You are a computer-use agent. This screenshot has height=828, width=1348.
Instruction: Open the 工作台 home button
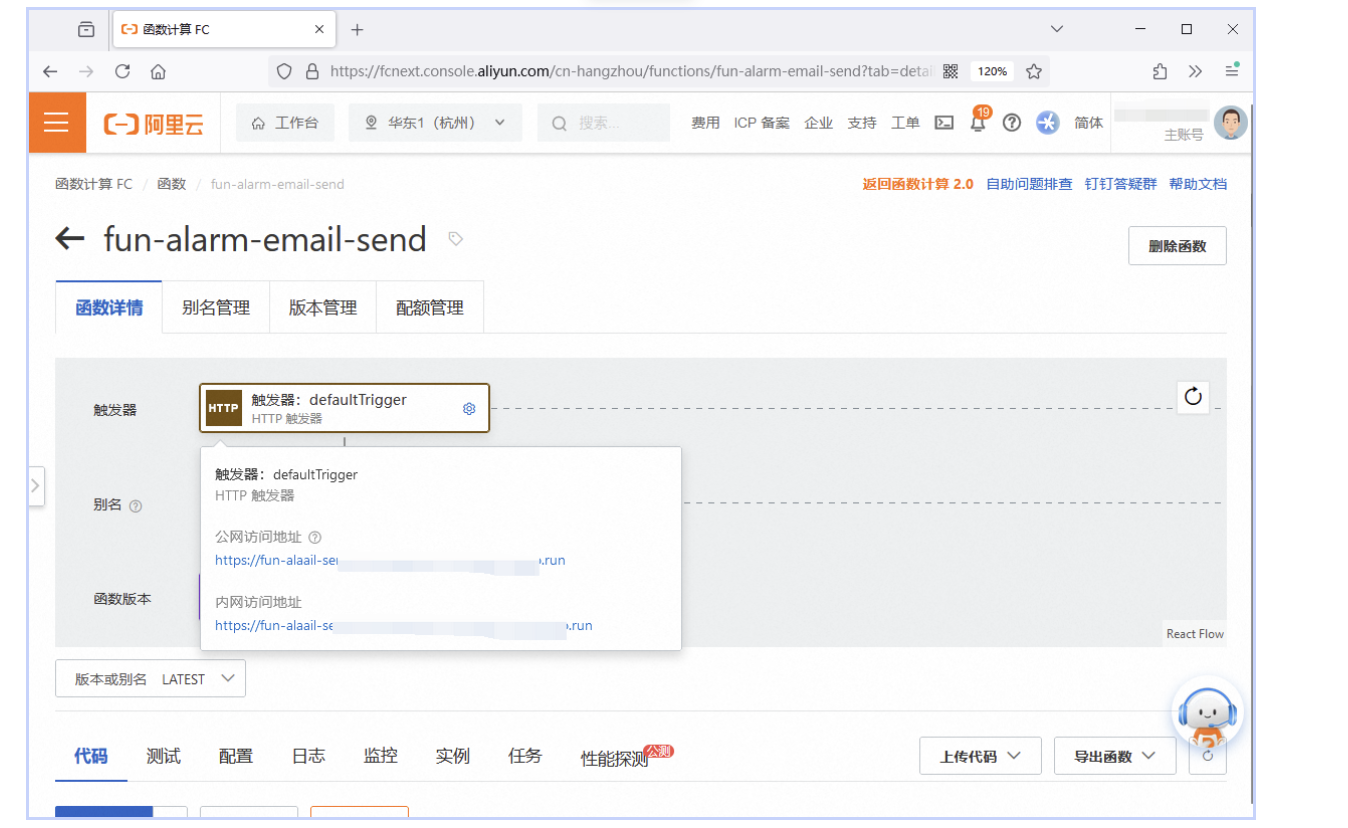(285, 123)
